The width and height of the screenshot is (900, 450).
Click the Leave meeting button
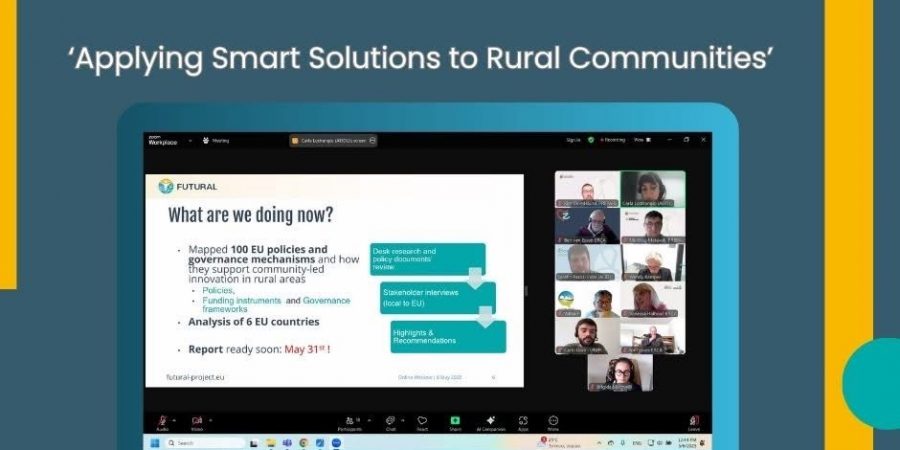[693, 421]
